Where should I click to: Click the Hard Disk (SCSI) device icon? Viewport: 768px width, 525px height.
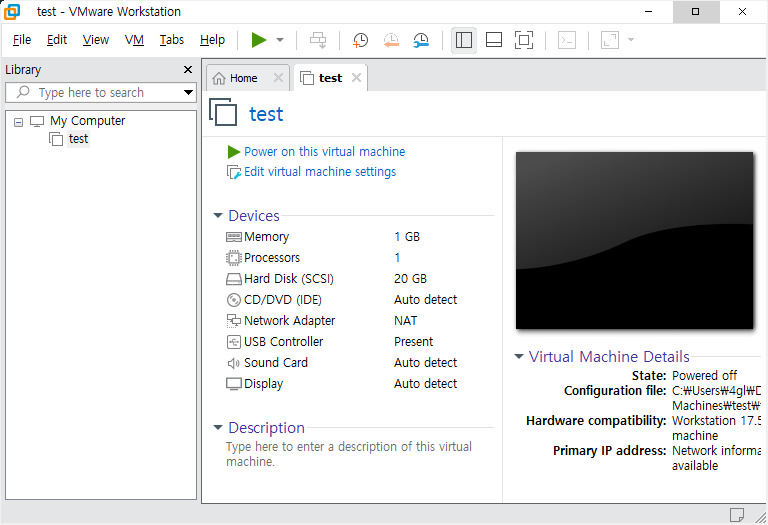tap(234, 279)
